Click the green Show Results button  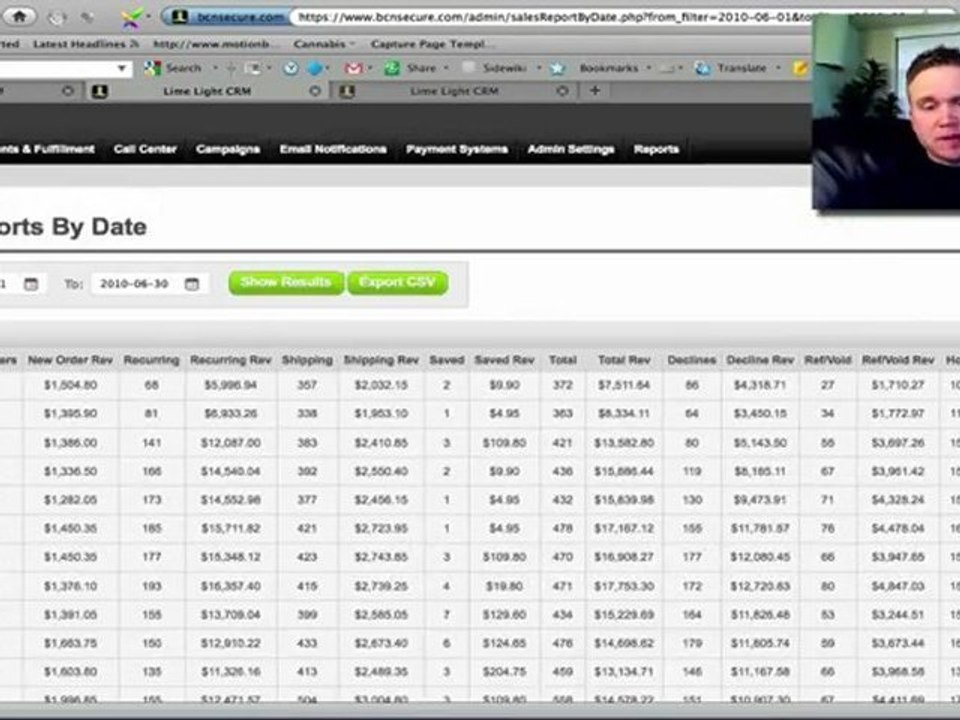point(286,283)
